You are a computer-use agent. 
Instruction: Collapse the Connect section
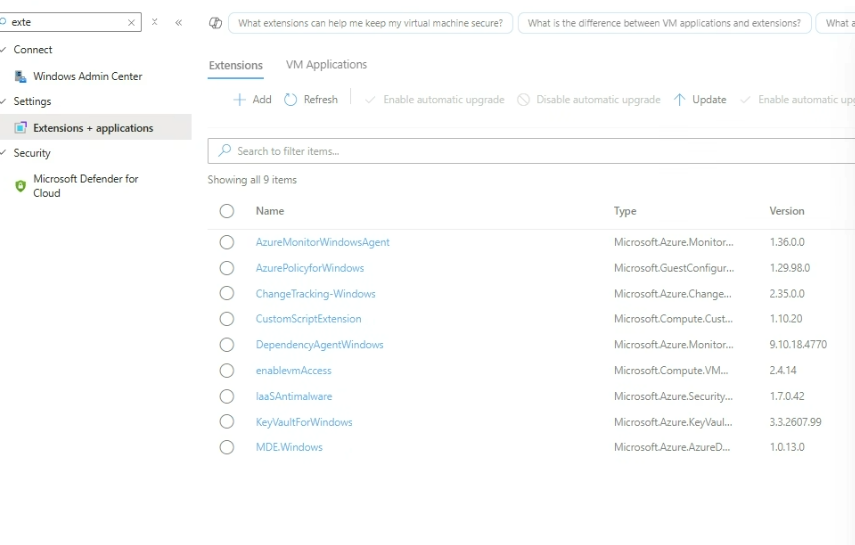pos(4,50)
